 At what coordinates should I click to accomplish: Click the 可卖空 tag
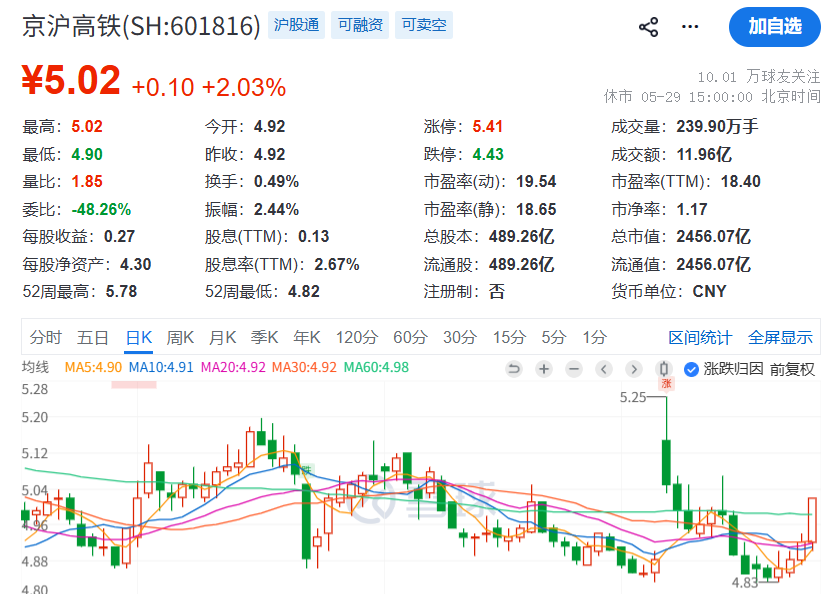pyautogui.click(x=424, y=25)
